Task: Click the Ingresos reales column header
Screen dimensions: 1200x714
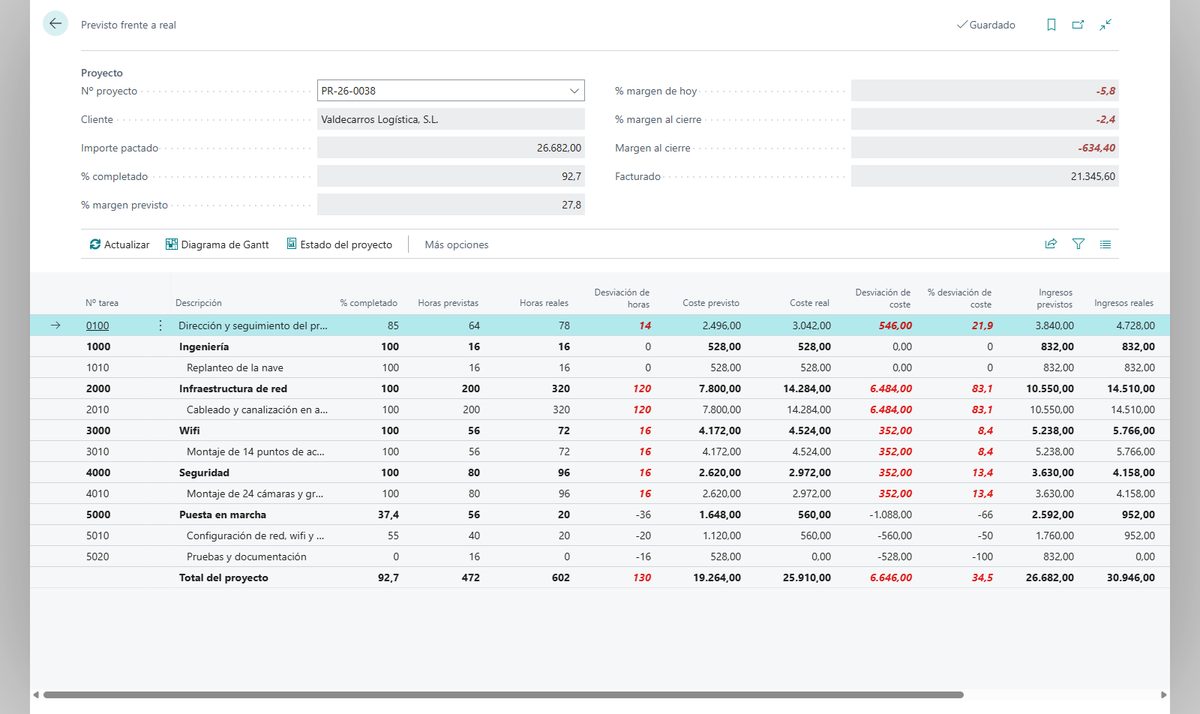Action: [1124, 303]
